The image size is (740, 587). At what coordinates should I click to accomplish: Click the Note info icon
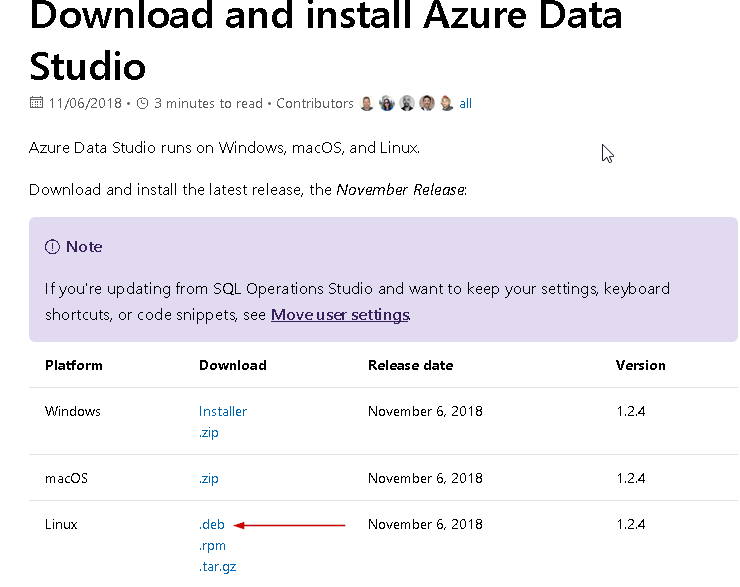click(53, 247)
